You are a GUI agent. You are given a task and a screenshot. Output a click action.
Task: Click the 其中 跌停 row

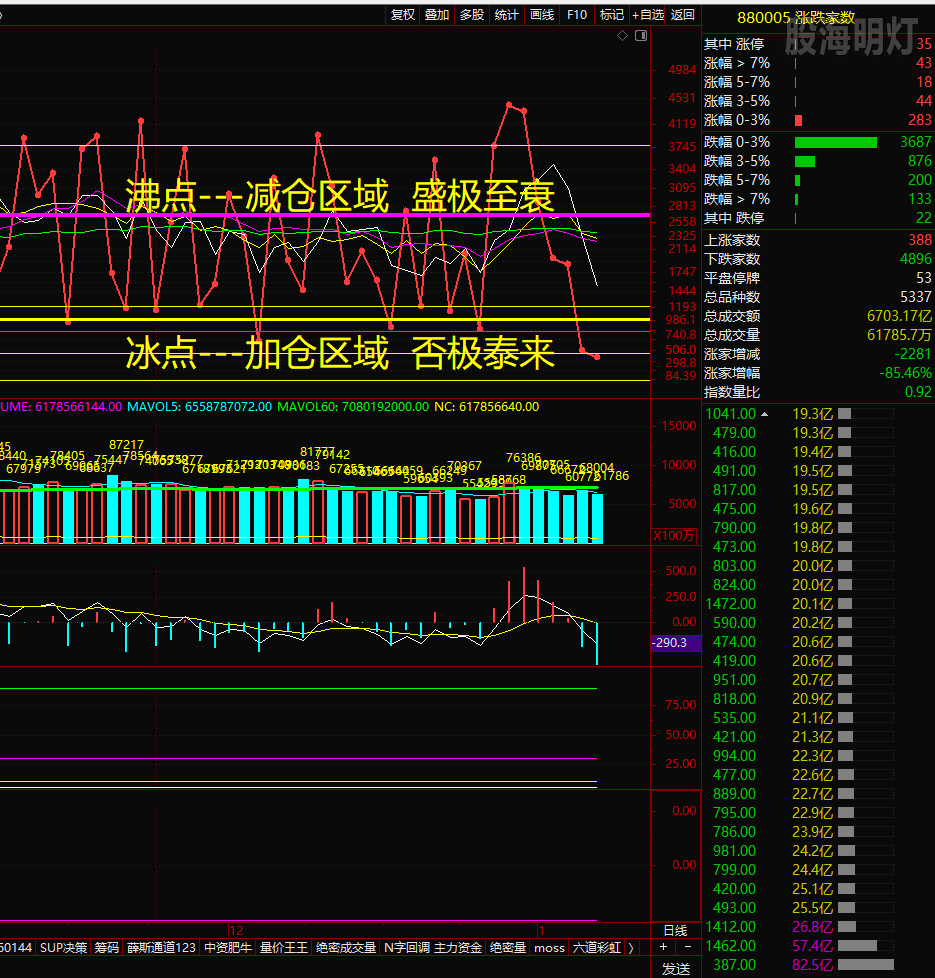(818, 218)
